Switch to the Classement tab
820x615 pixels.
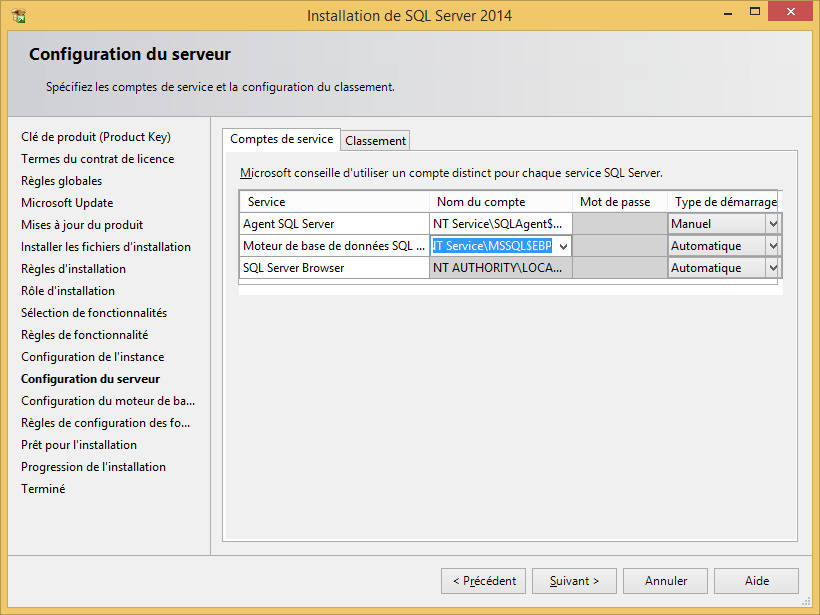375,141
